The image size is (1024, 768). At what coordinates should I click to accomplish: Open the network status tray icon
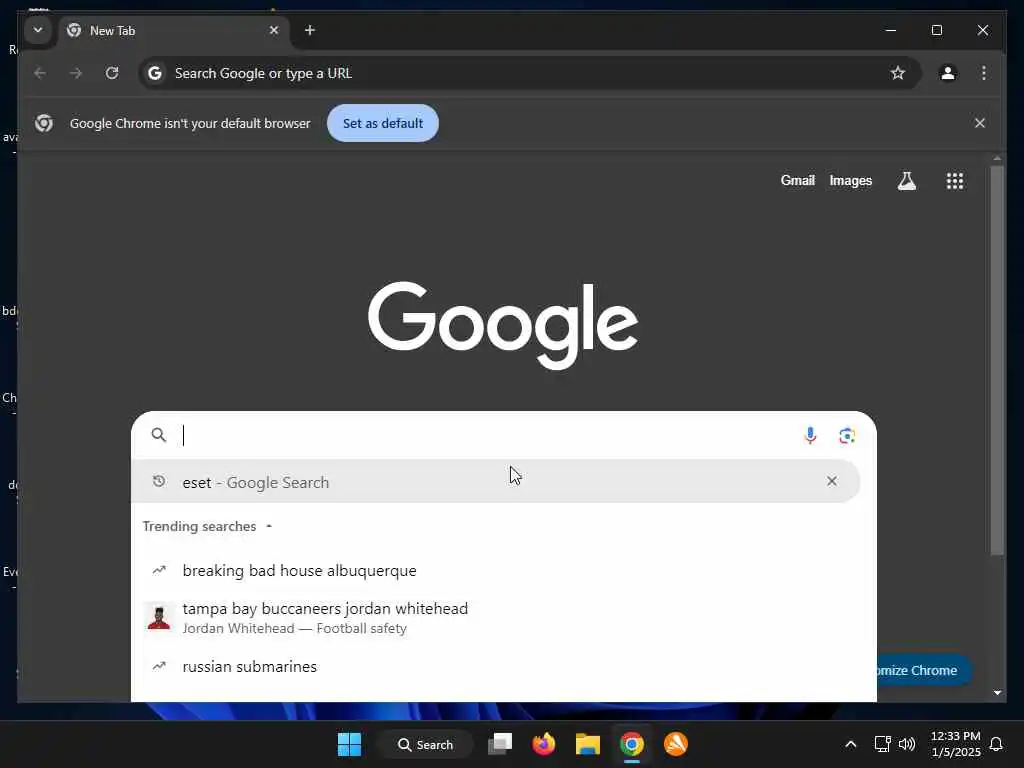pos(882,744)
